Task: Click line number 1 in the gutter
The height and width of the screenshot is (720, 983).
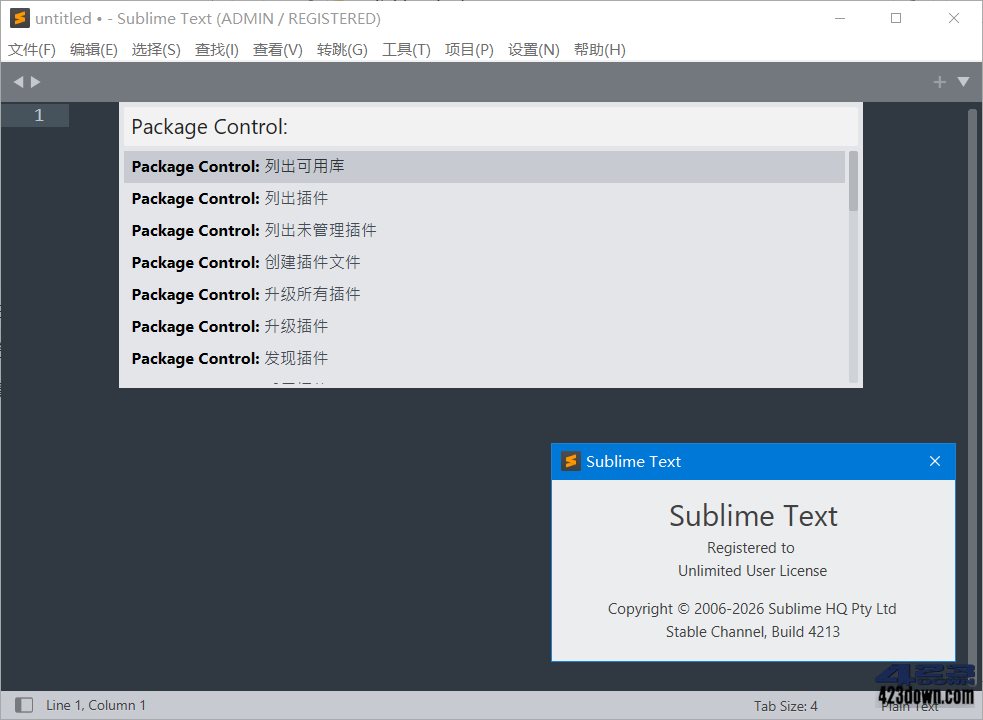Action: [x=39, y=115]
